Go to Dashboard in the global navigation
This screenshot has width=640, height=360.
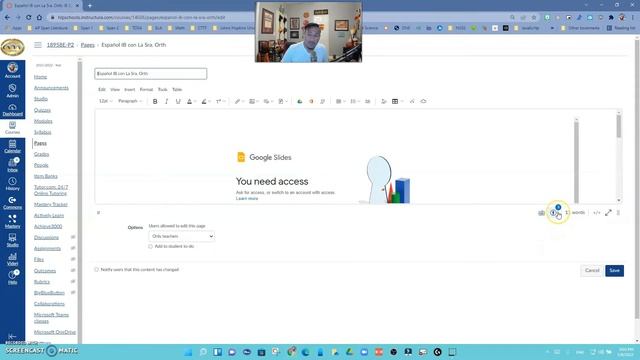tap(13, 109)
